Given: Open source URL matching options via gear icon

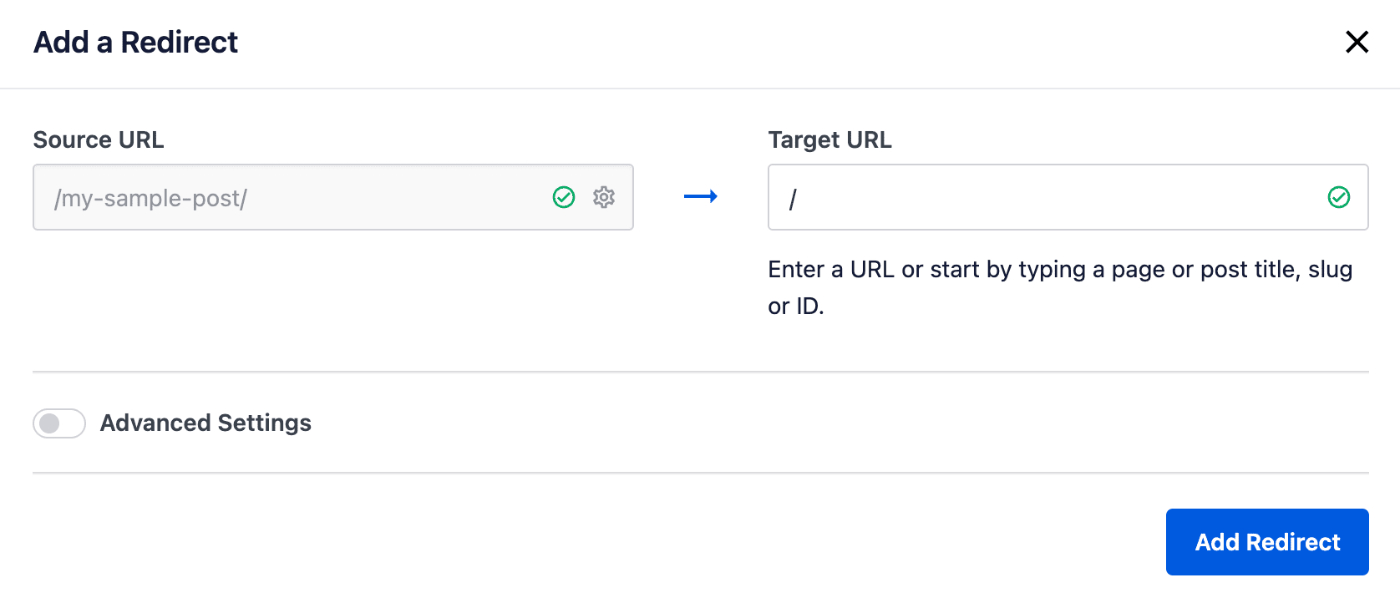Looking at the screenshot, I should coord(604,197).
